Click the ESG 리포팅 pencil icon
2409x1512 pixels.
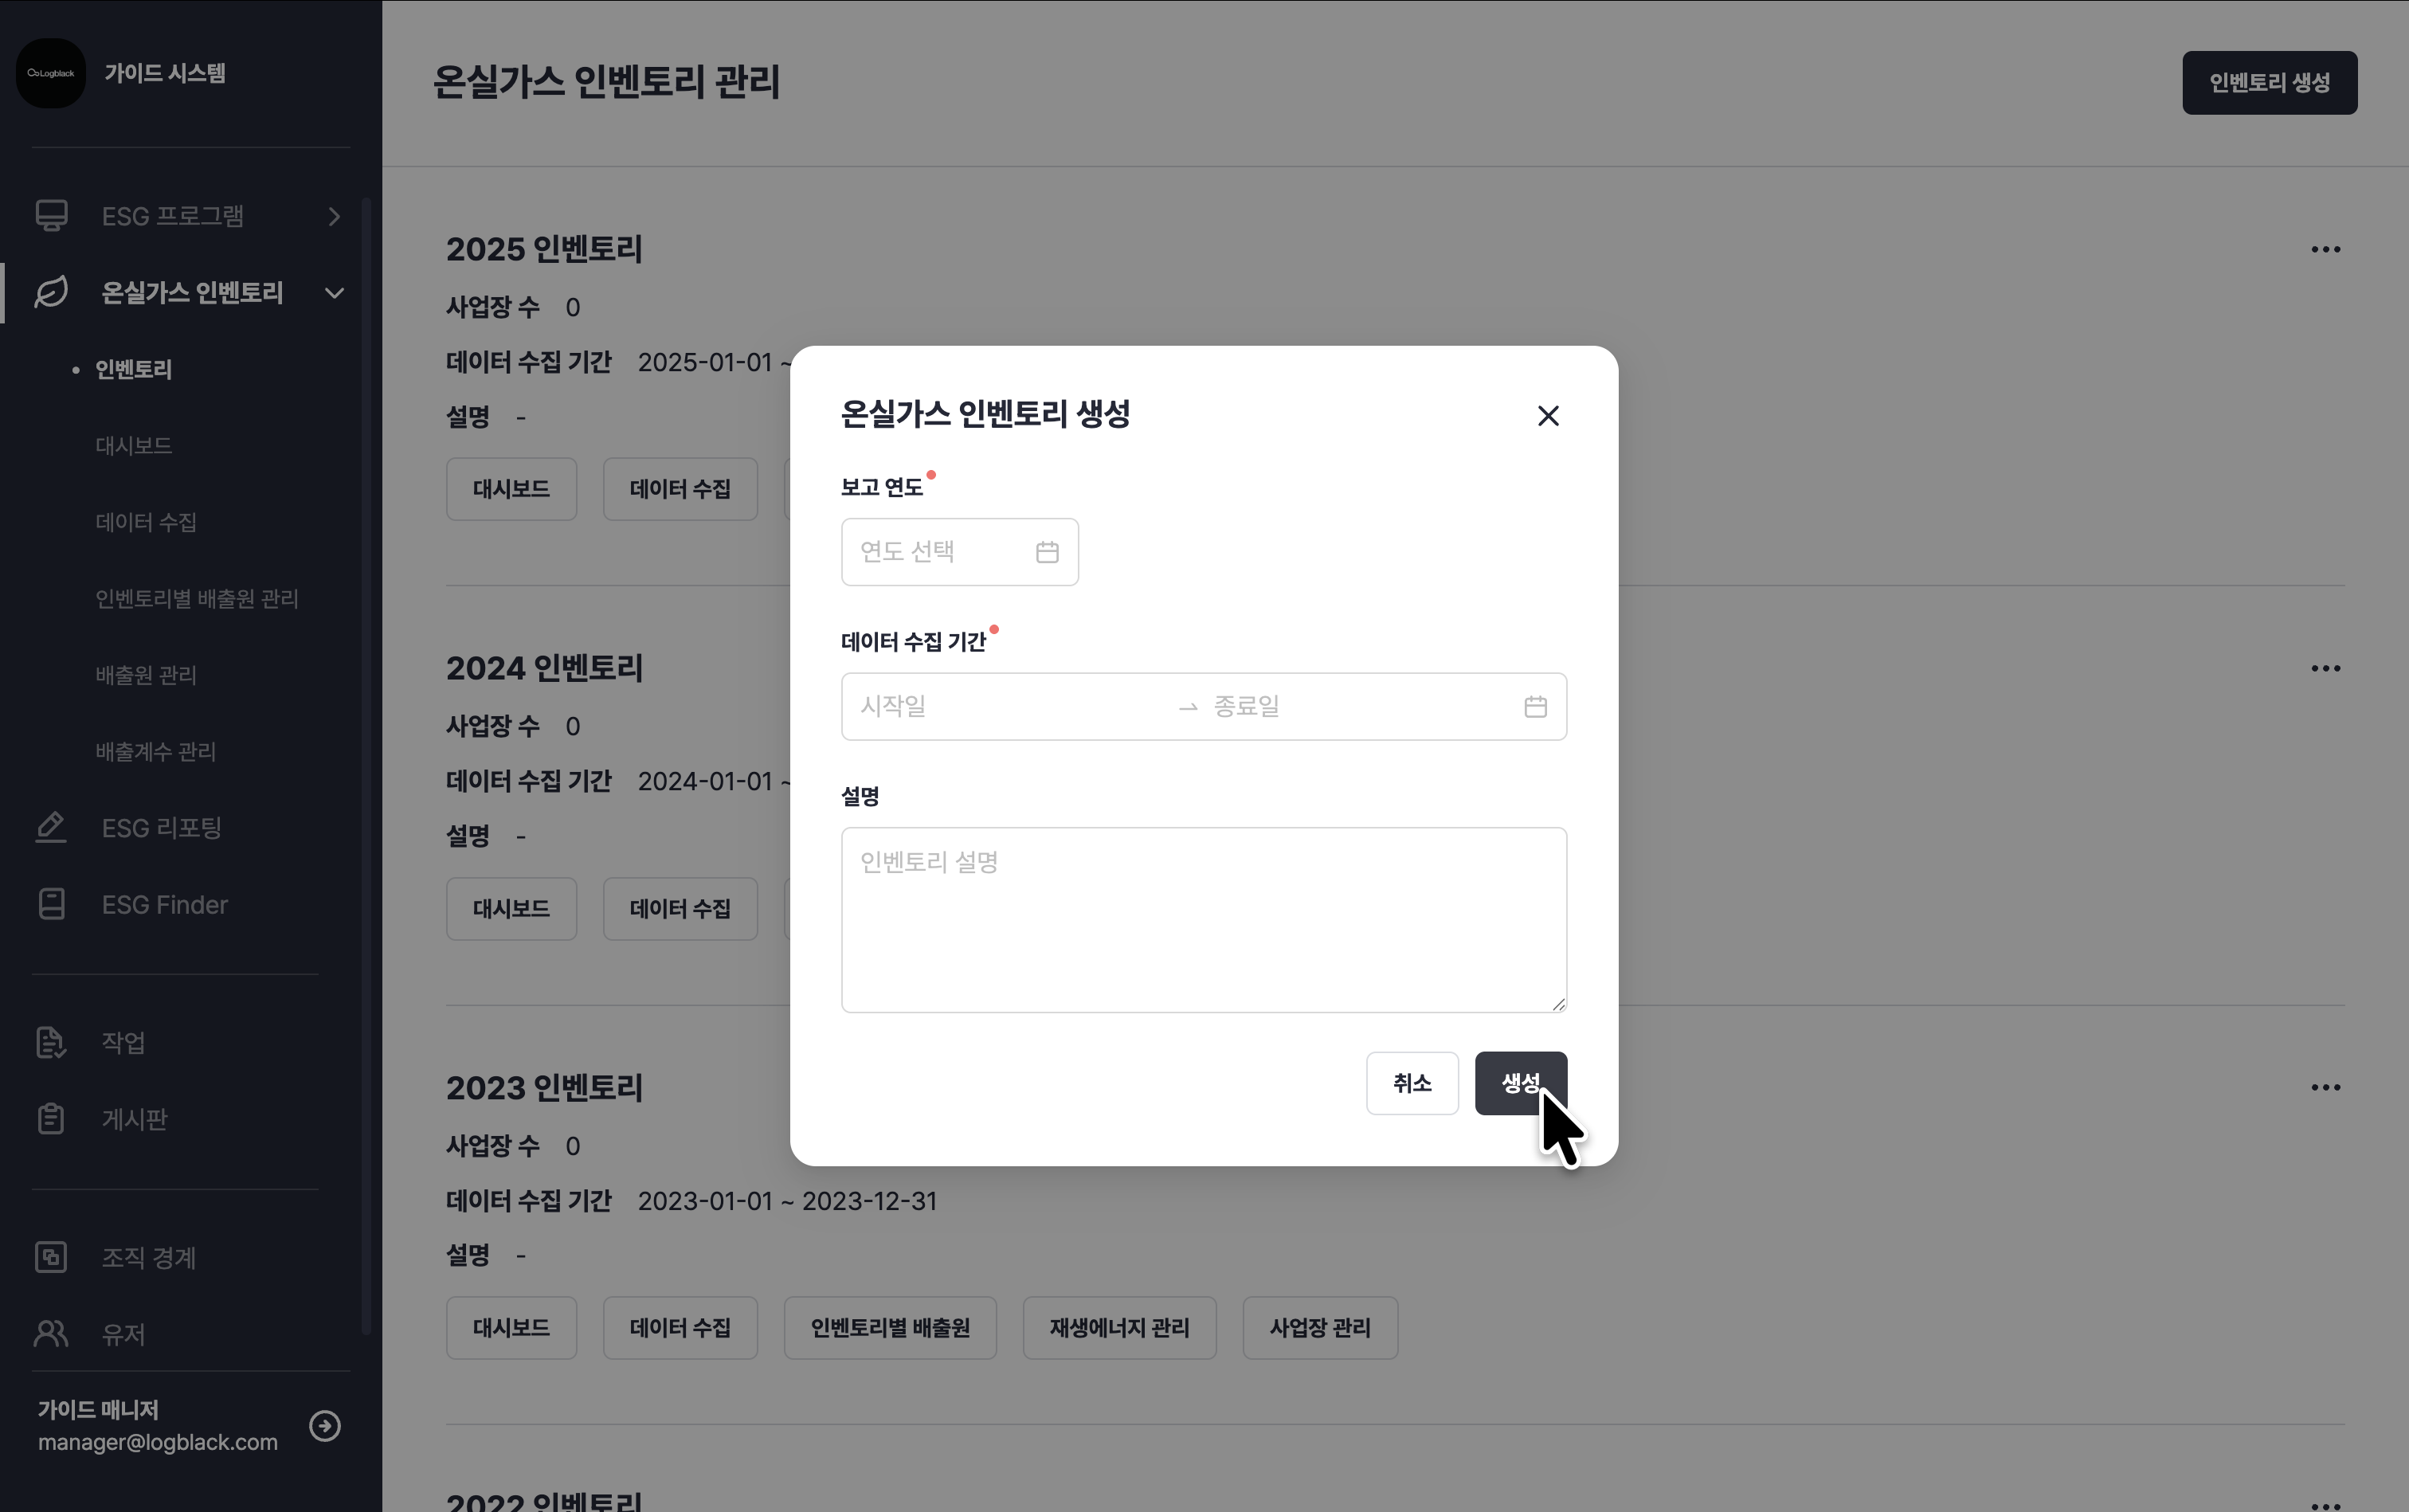(x=51, y=828)
